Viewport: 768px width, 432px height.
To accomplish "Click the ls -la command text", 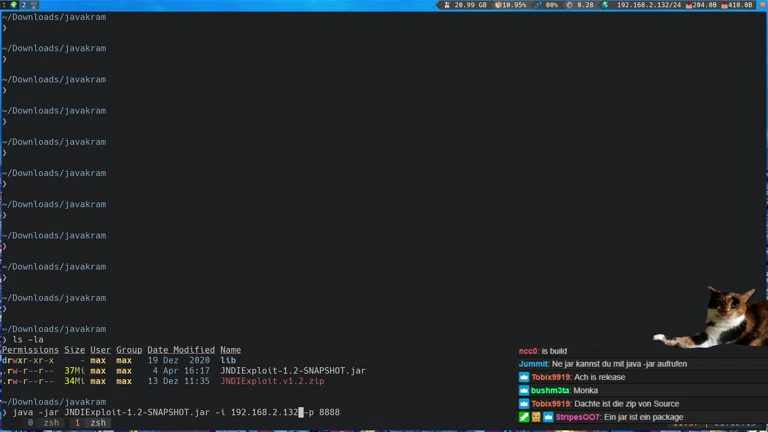I will coord(28,339).
